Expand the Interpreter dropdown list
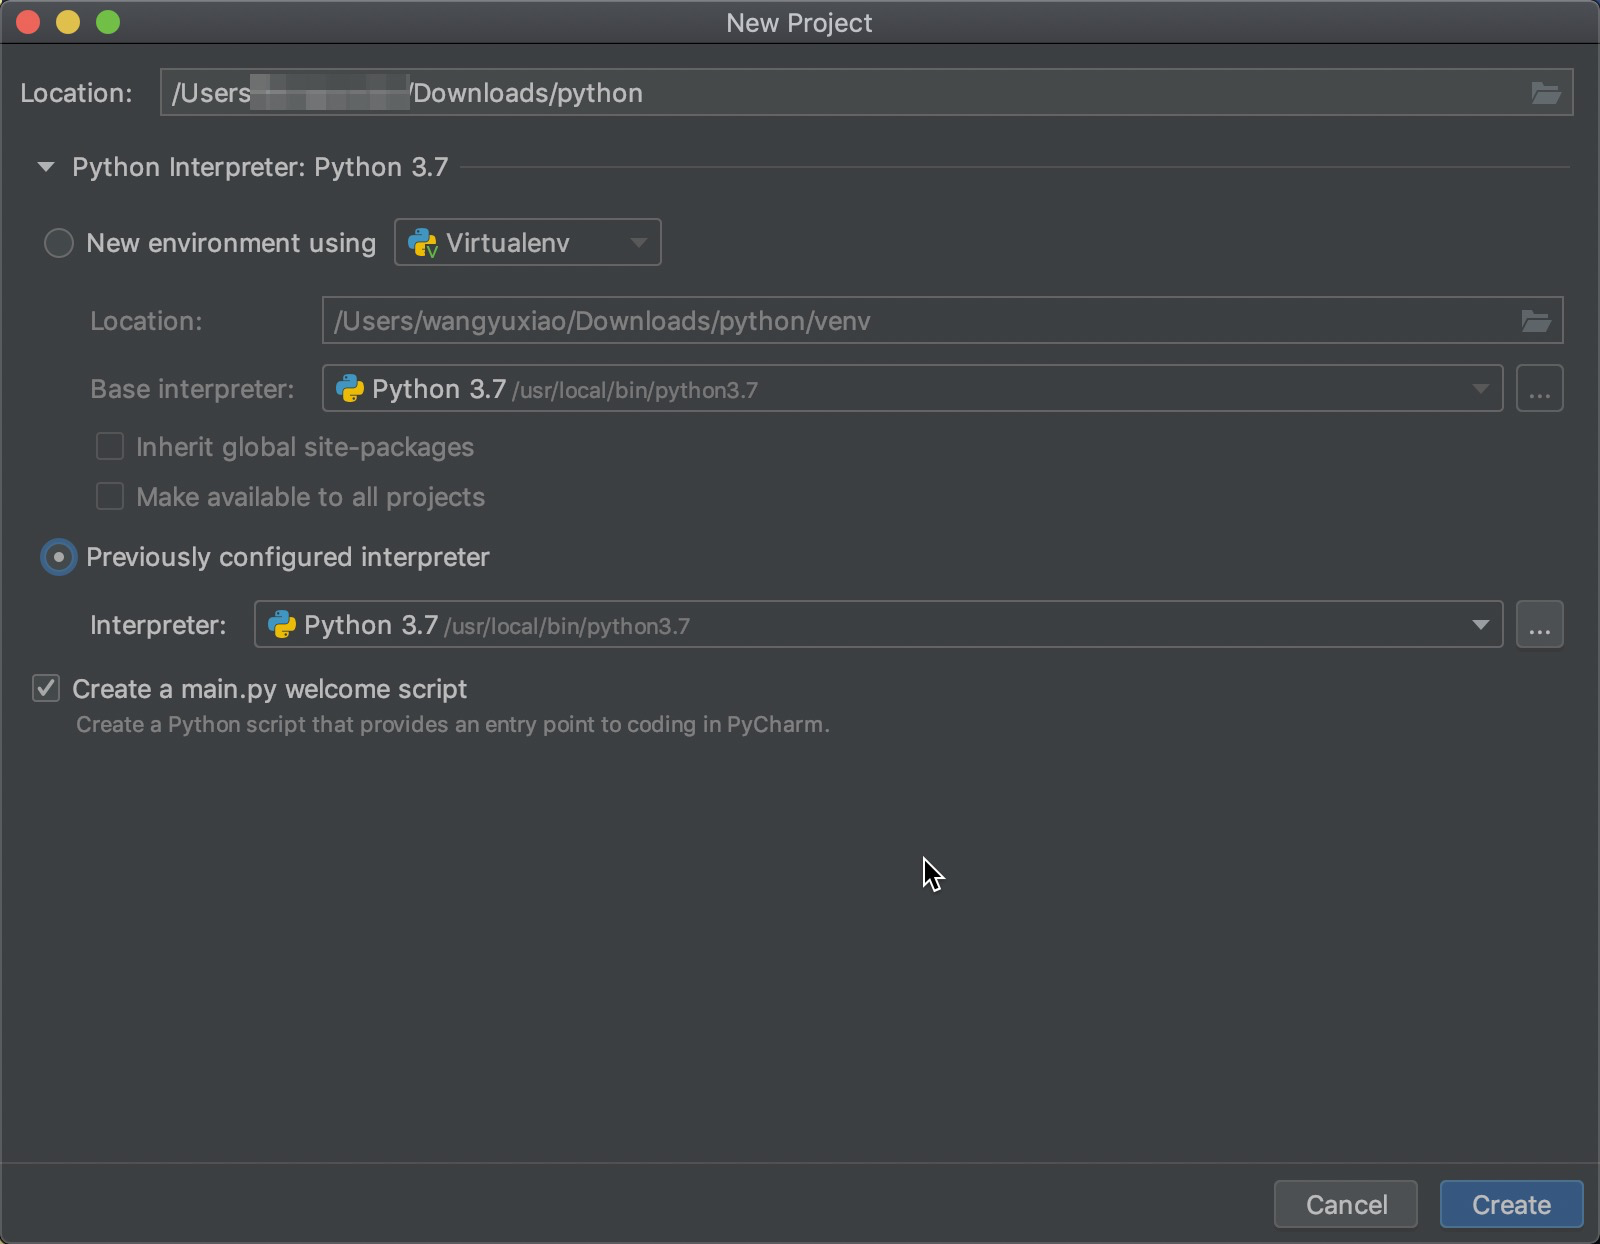 coord(1481,624)
